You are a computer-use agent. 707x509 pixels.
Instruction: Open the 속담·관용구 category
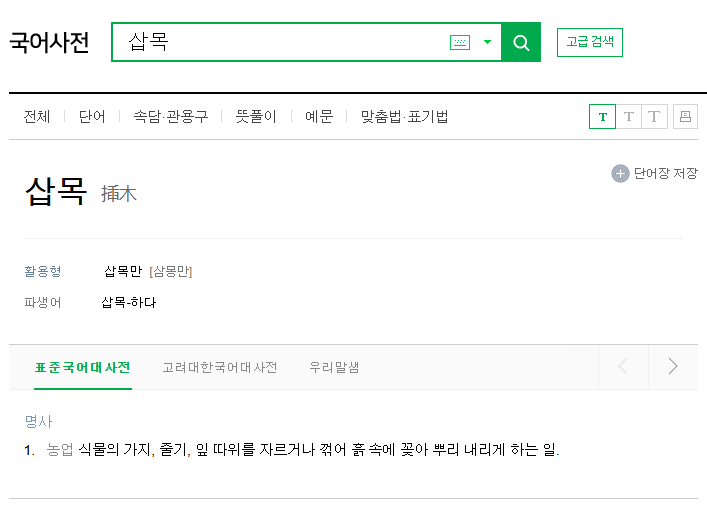171,117
